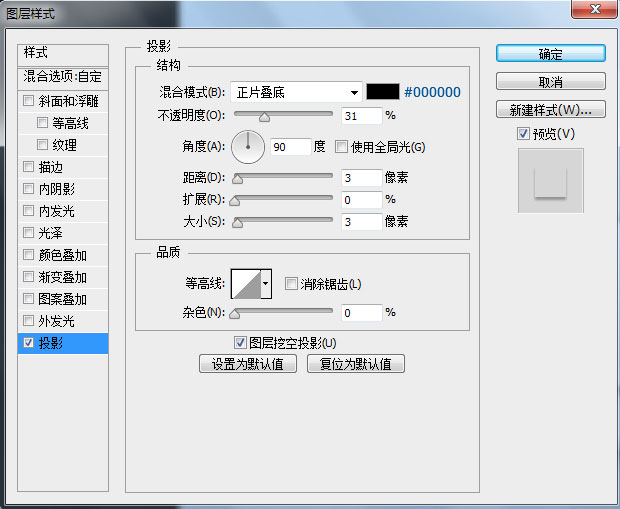Select 混合选项:自定 entry
This screenshot has height=509, width=620.
63,78
